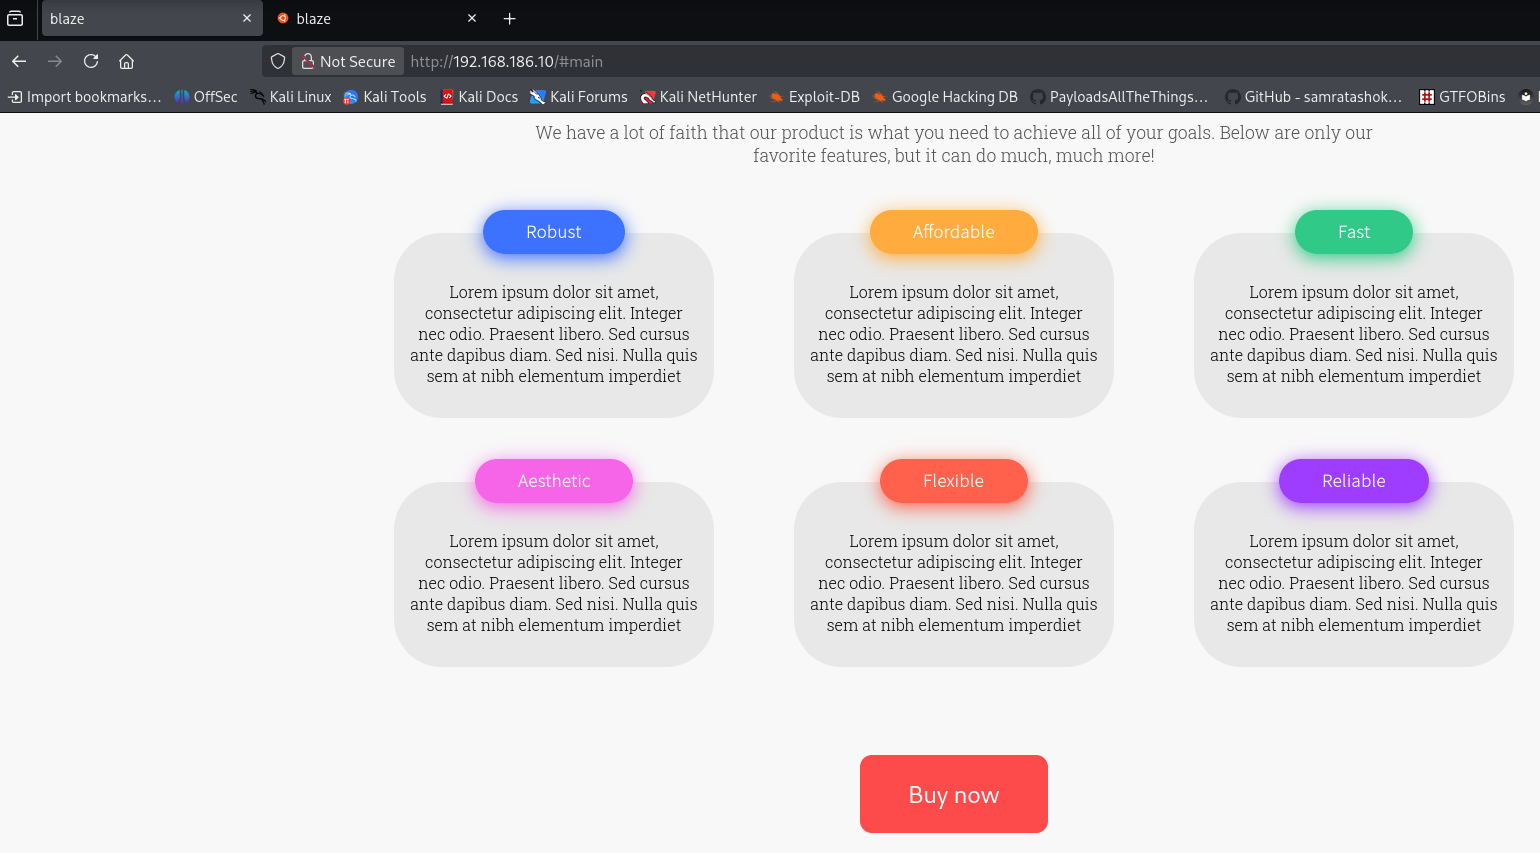Open a new tab with the plus button
Viewport: 1540px width, 853px height.
(x=510, y=18)
